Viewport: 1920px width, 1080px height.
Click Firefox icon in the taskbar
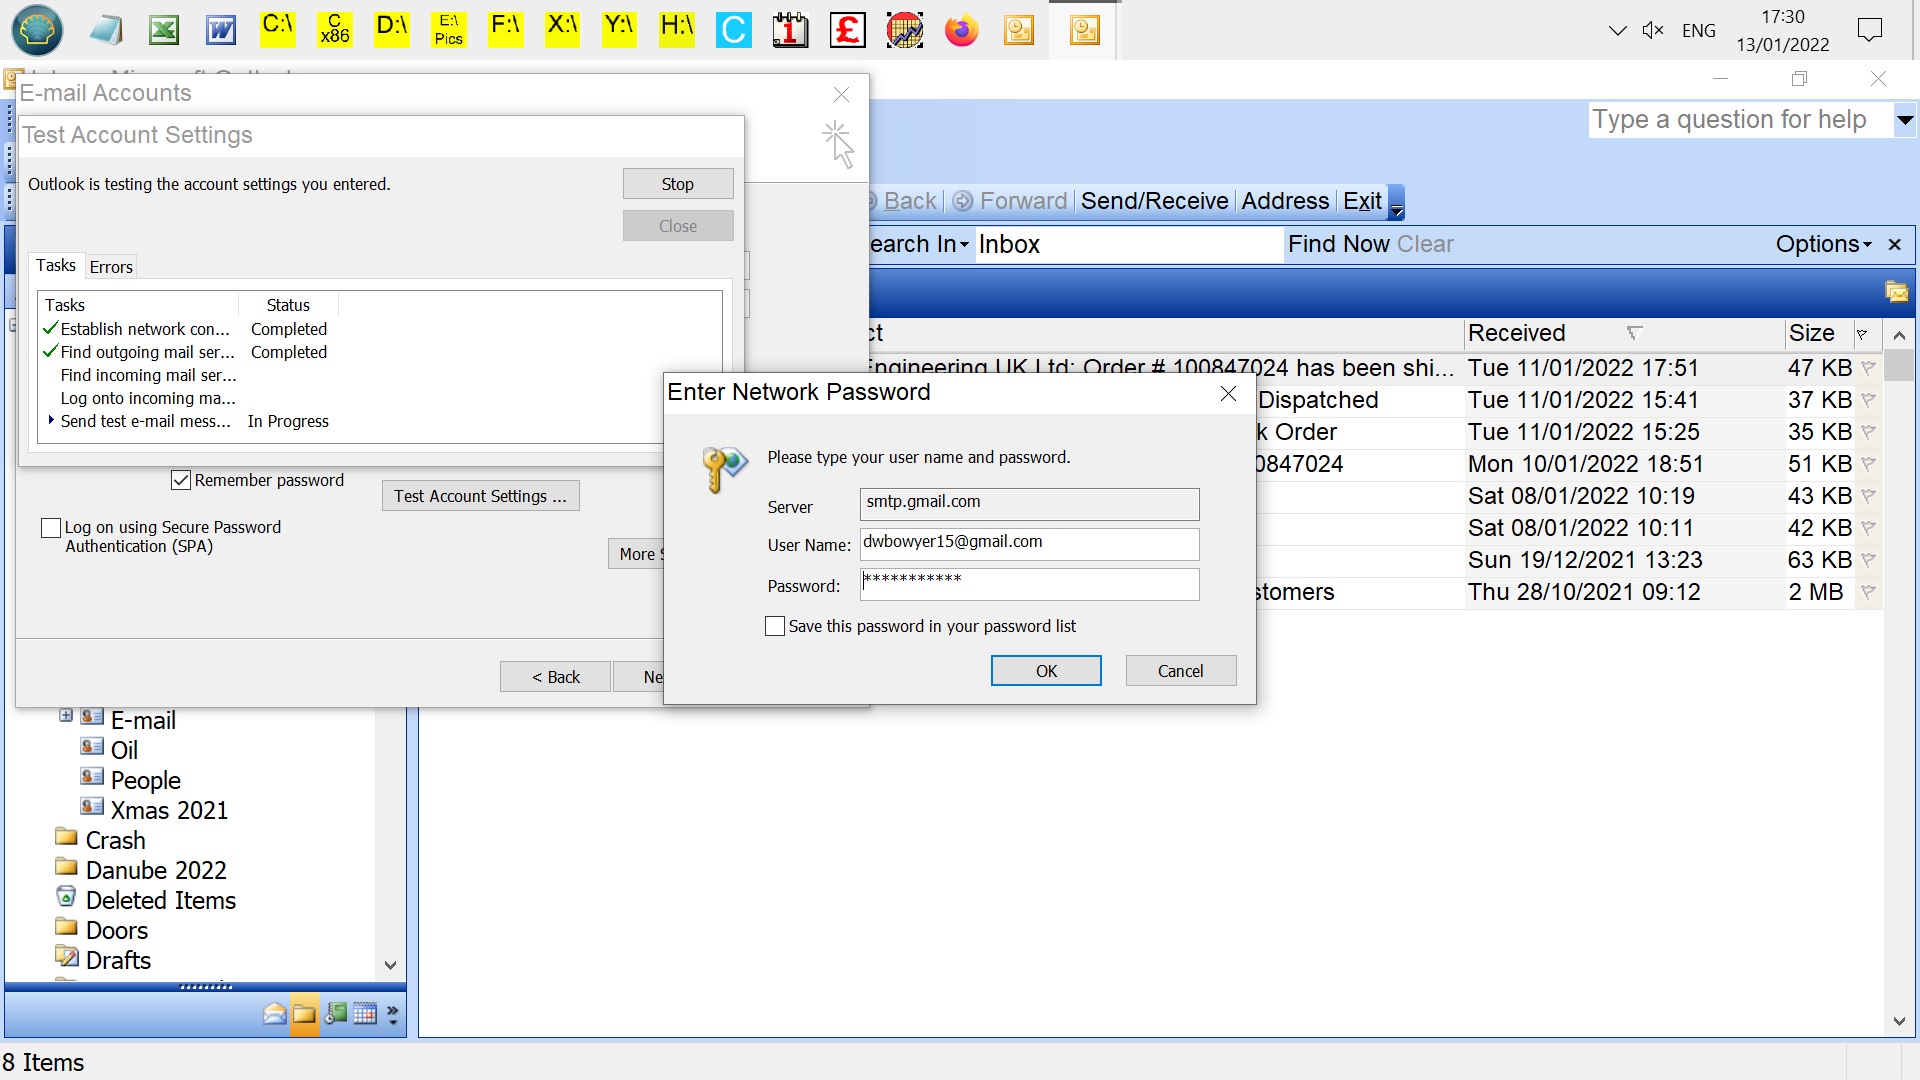pyautogui.click(x=961, y=30)
